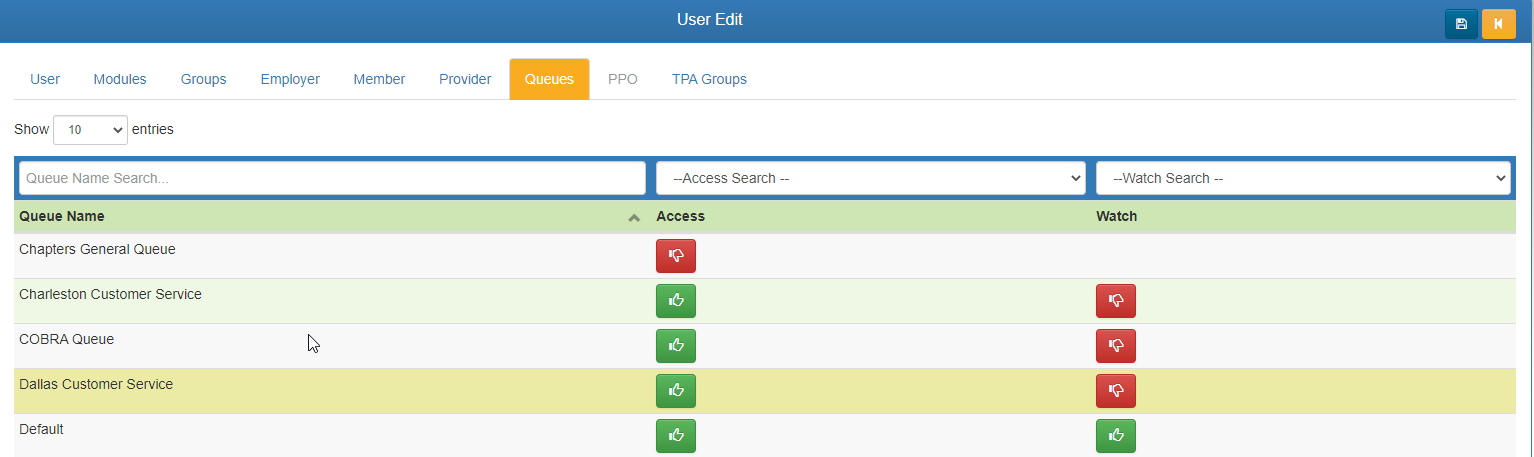This screenshot has height=457, width=1534.
Task: Select the Provider tab
Action: point(465,79)
